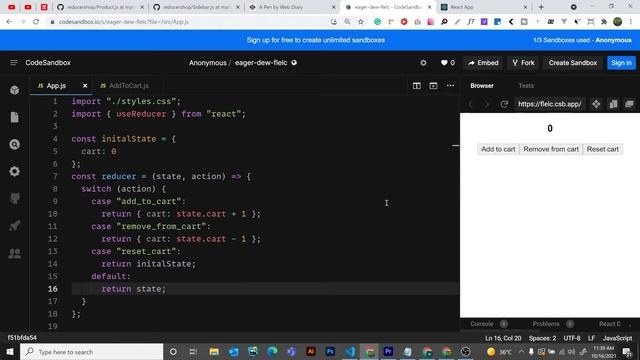Open the Sandbox Info cube icon in sidebar
This screenshot has width=640, height=360.
coord(15,90)
